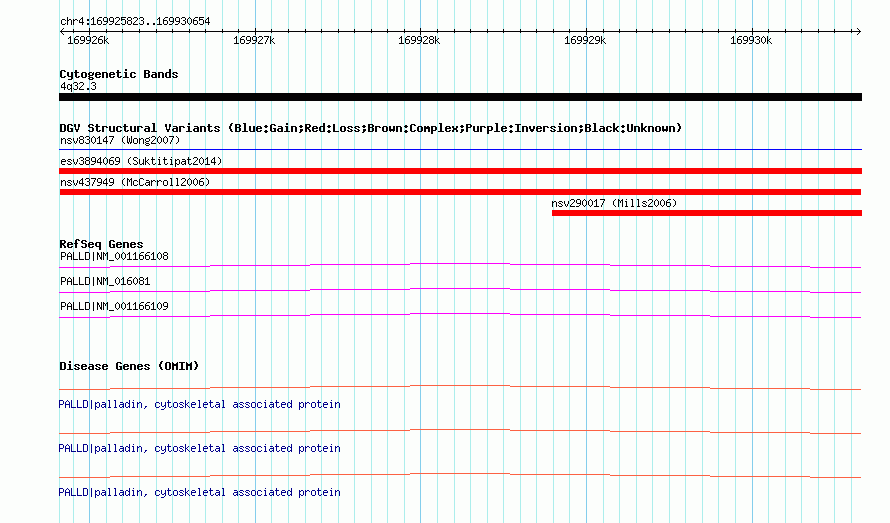Open the nsv437949 (McCarroll2006) variant label
Viewport: 890px width, 523px height.
pos(135,182)
